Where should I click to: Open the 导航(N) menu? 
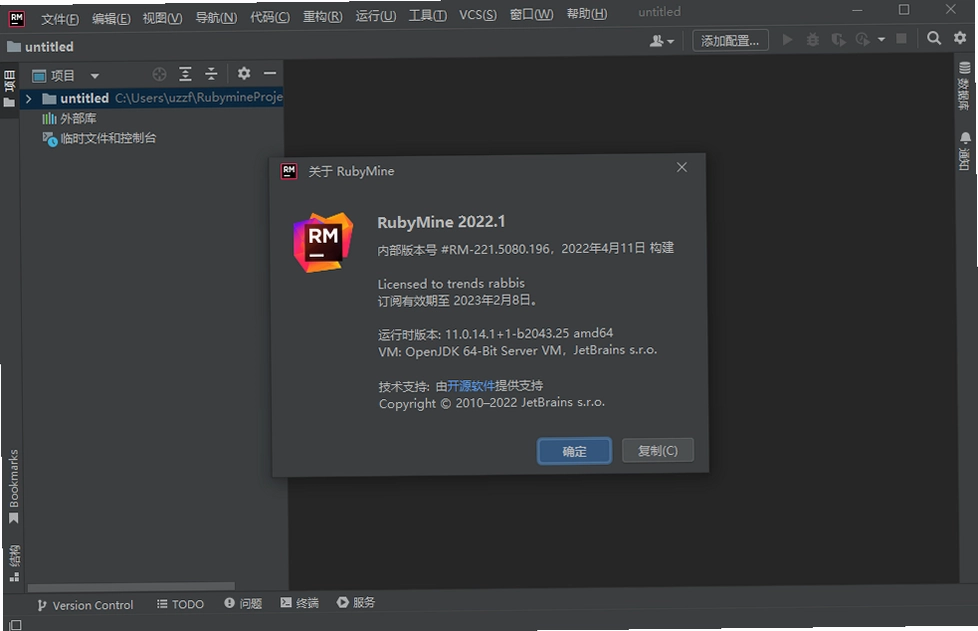(216, 17)
